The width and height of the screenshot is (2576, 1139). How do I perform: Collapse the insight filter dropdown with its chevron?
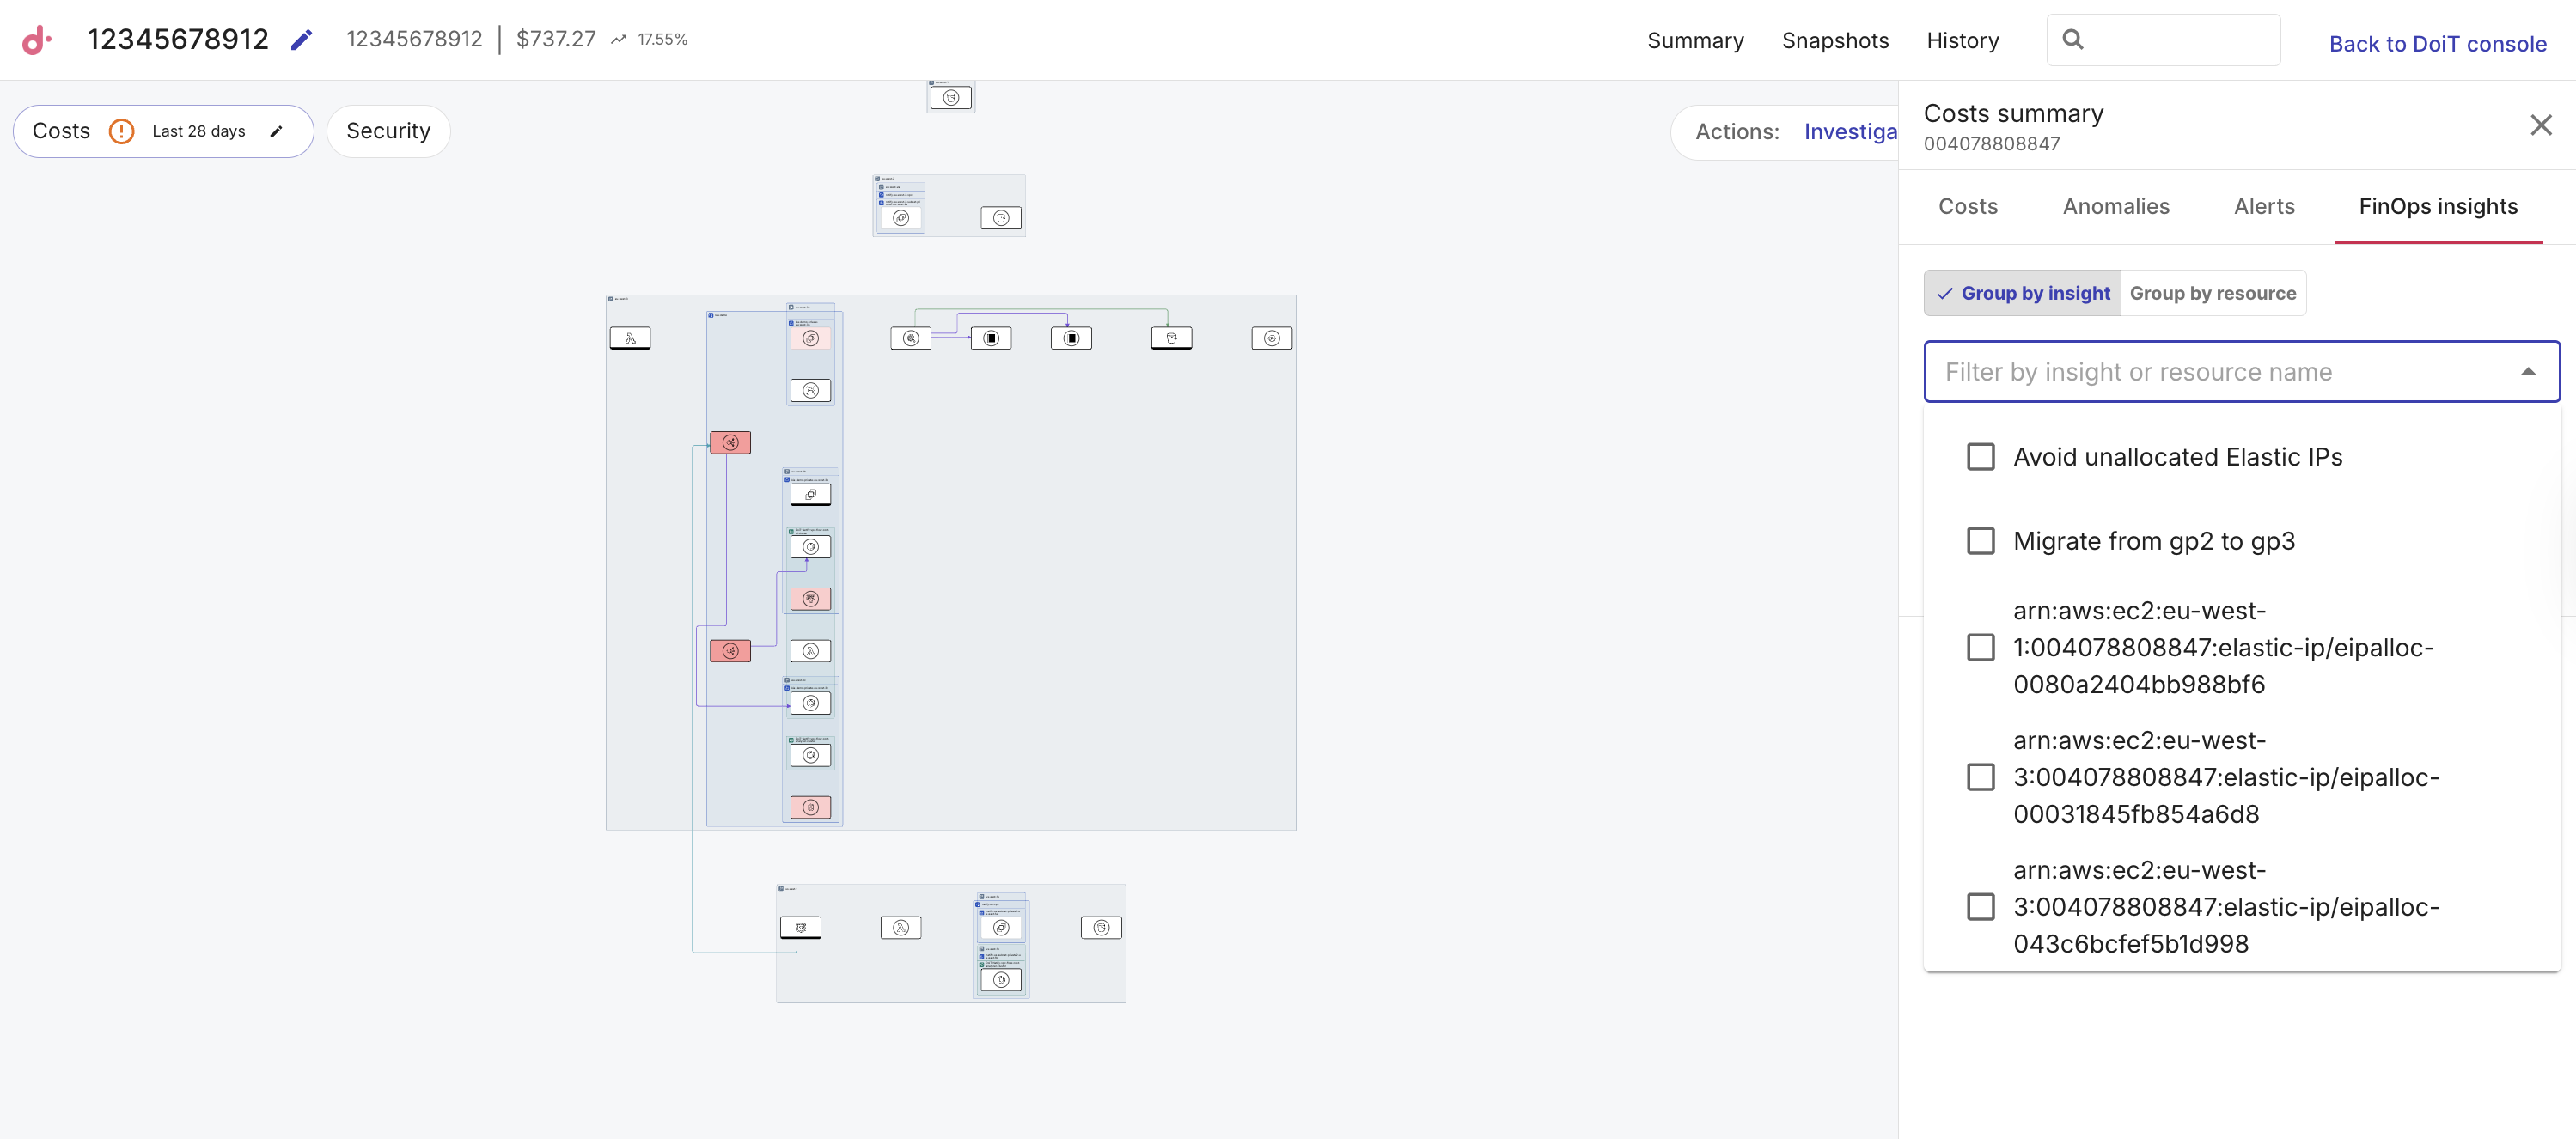click(2529, 371)
